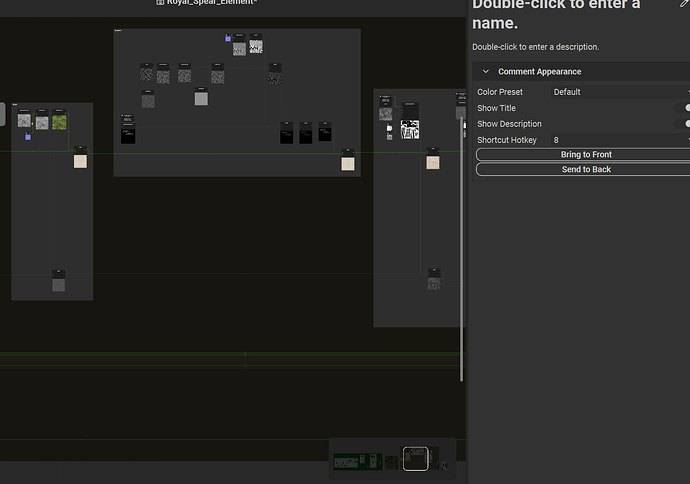The height and width of the screenshot is (484, 690).
Task: Click the minimap viewport rectangle
Action: pos(415,459)
